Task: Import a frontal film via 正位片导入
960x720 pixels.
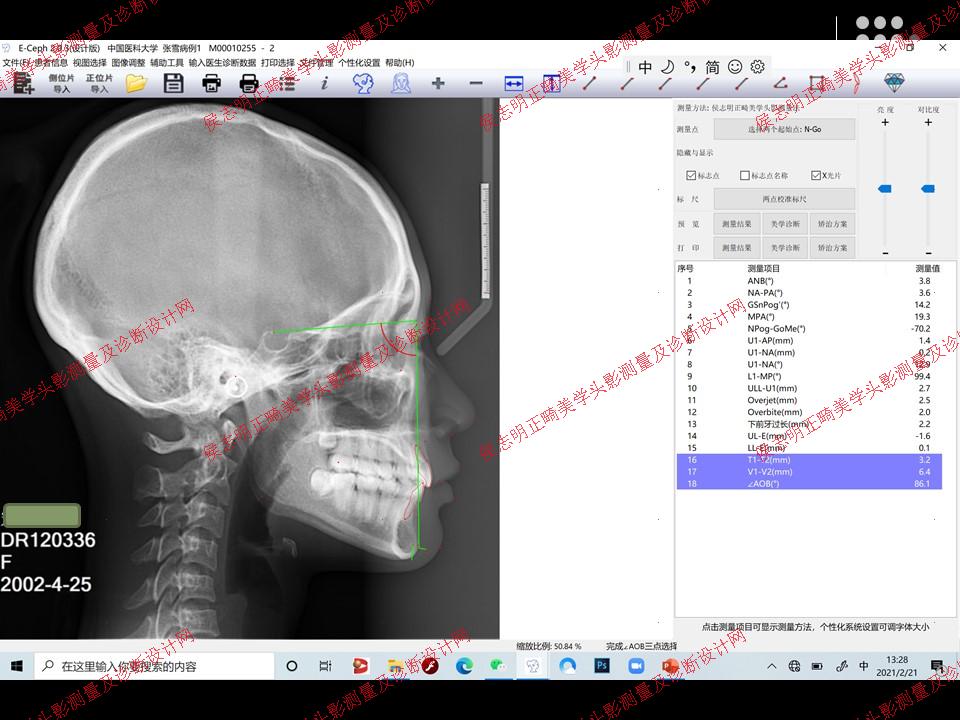Action: (x=99, y=83)
